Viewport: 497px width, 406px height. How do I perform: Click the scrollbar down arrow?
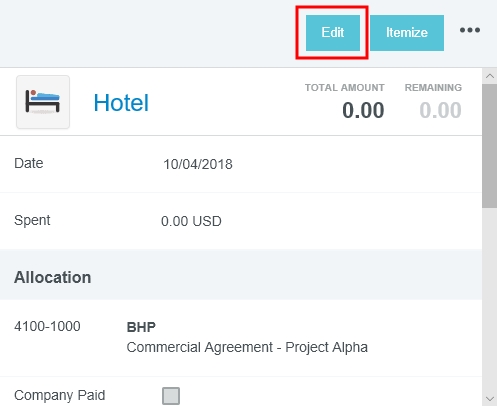[490, 398]
